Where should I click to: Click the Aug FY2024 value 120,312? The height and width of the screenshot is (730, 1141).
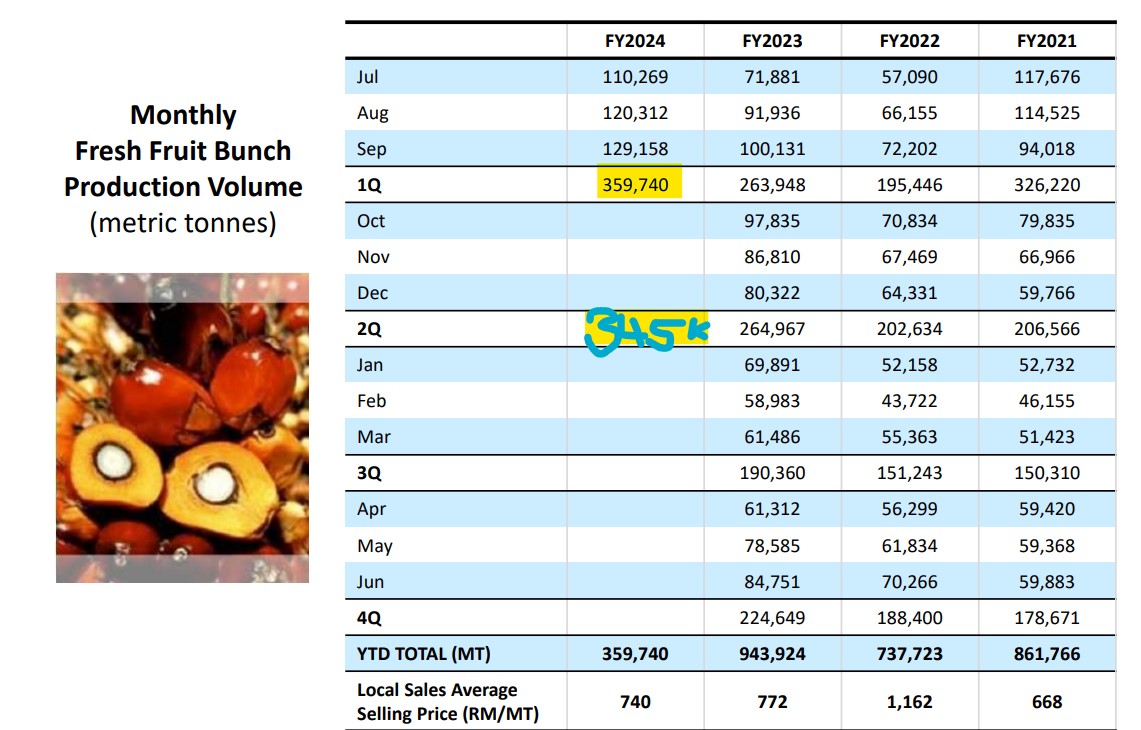pos(635,113)
